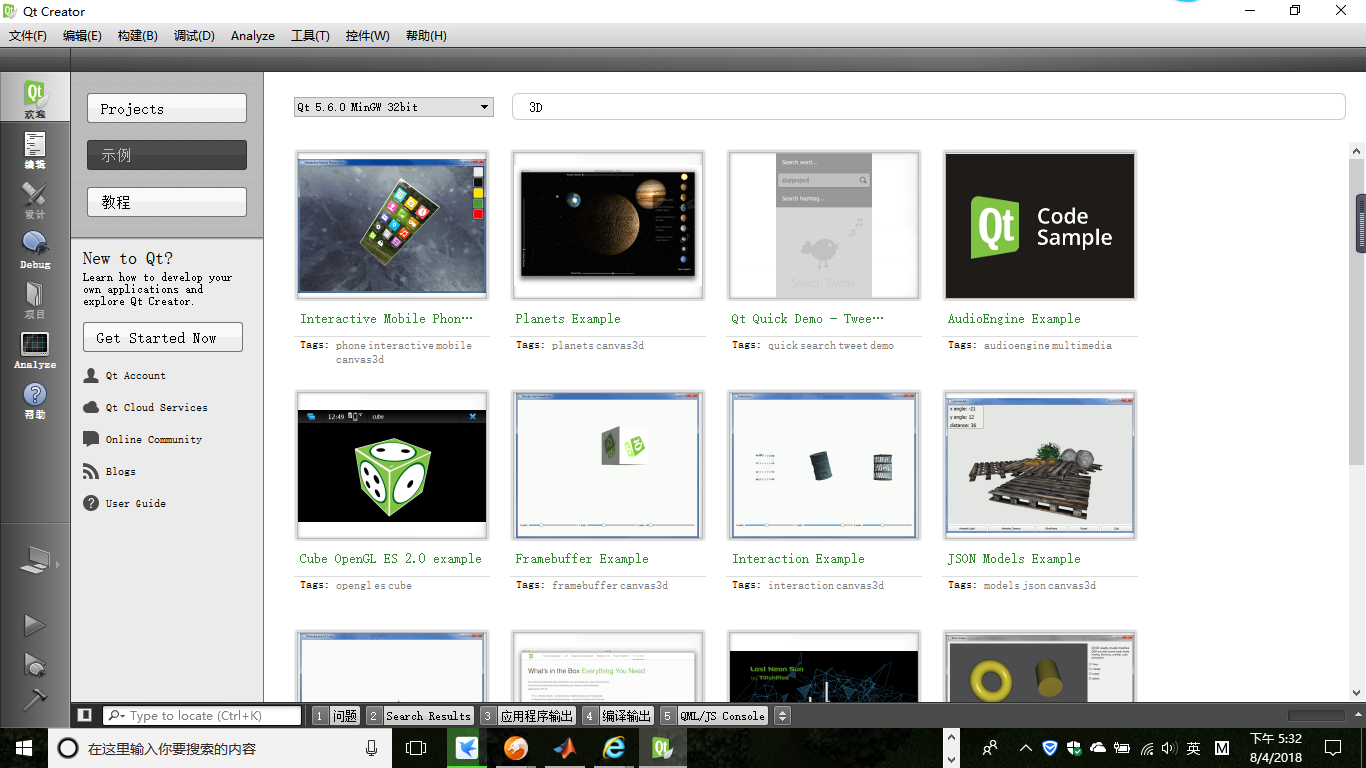The width and height of the screenshot is (1366, 768).
Task: Click the User Guide question icon
Action: pos(91,504)
